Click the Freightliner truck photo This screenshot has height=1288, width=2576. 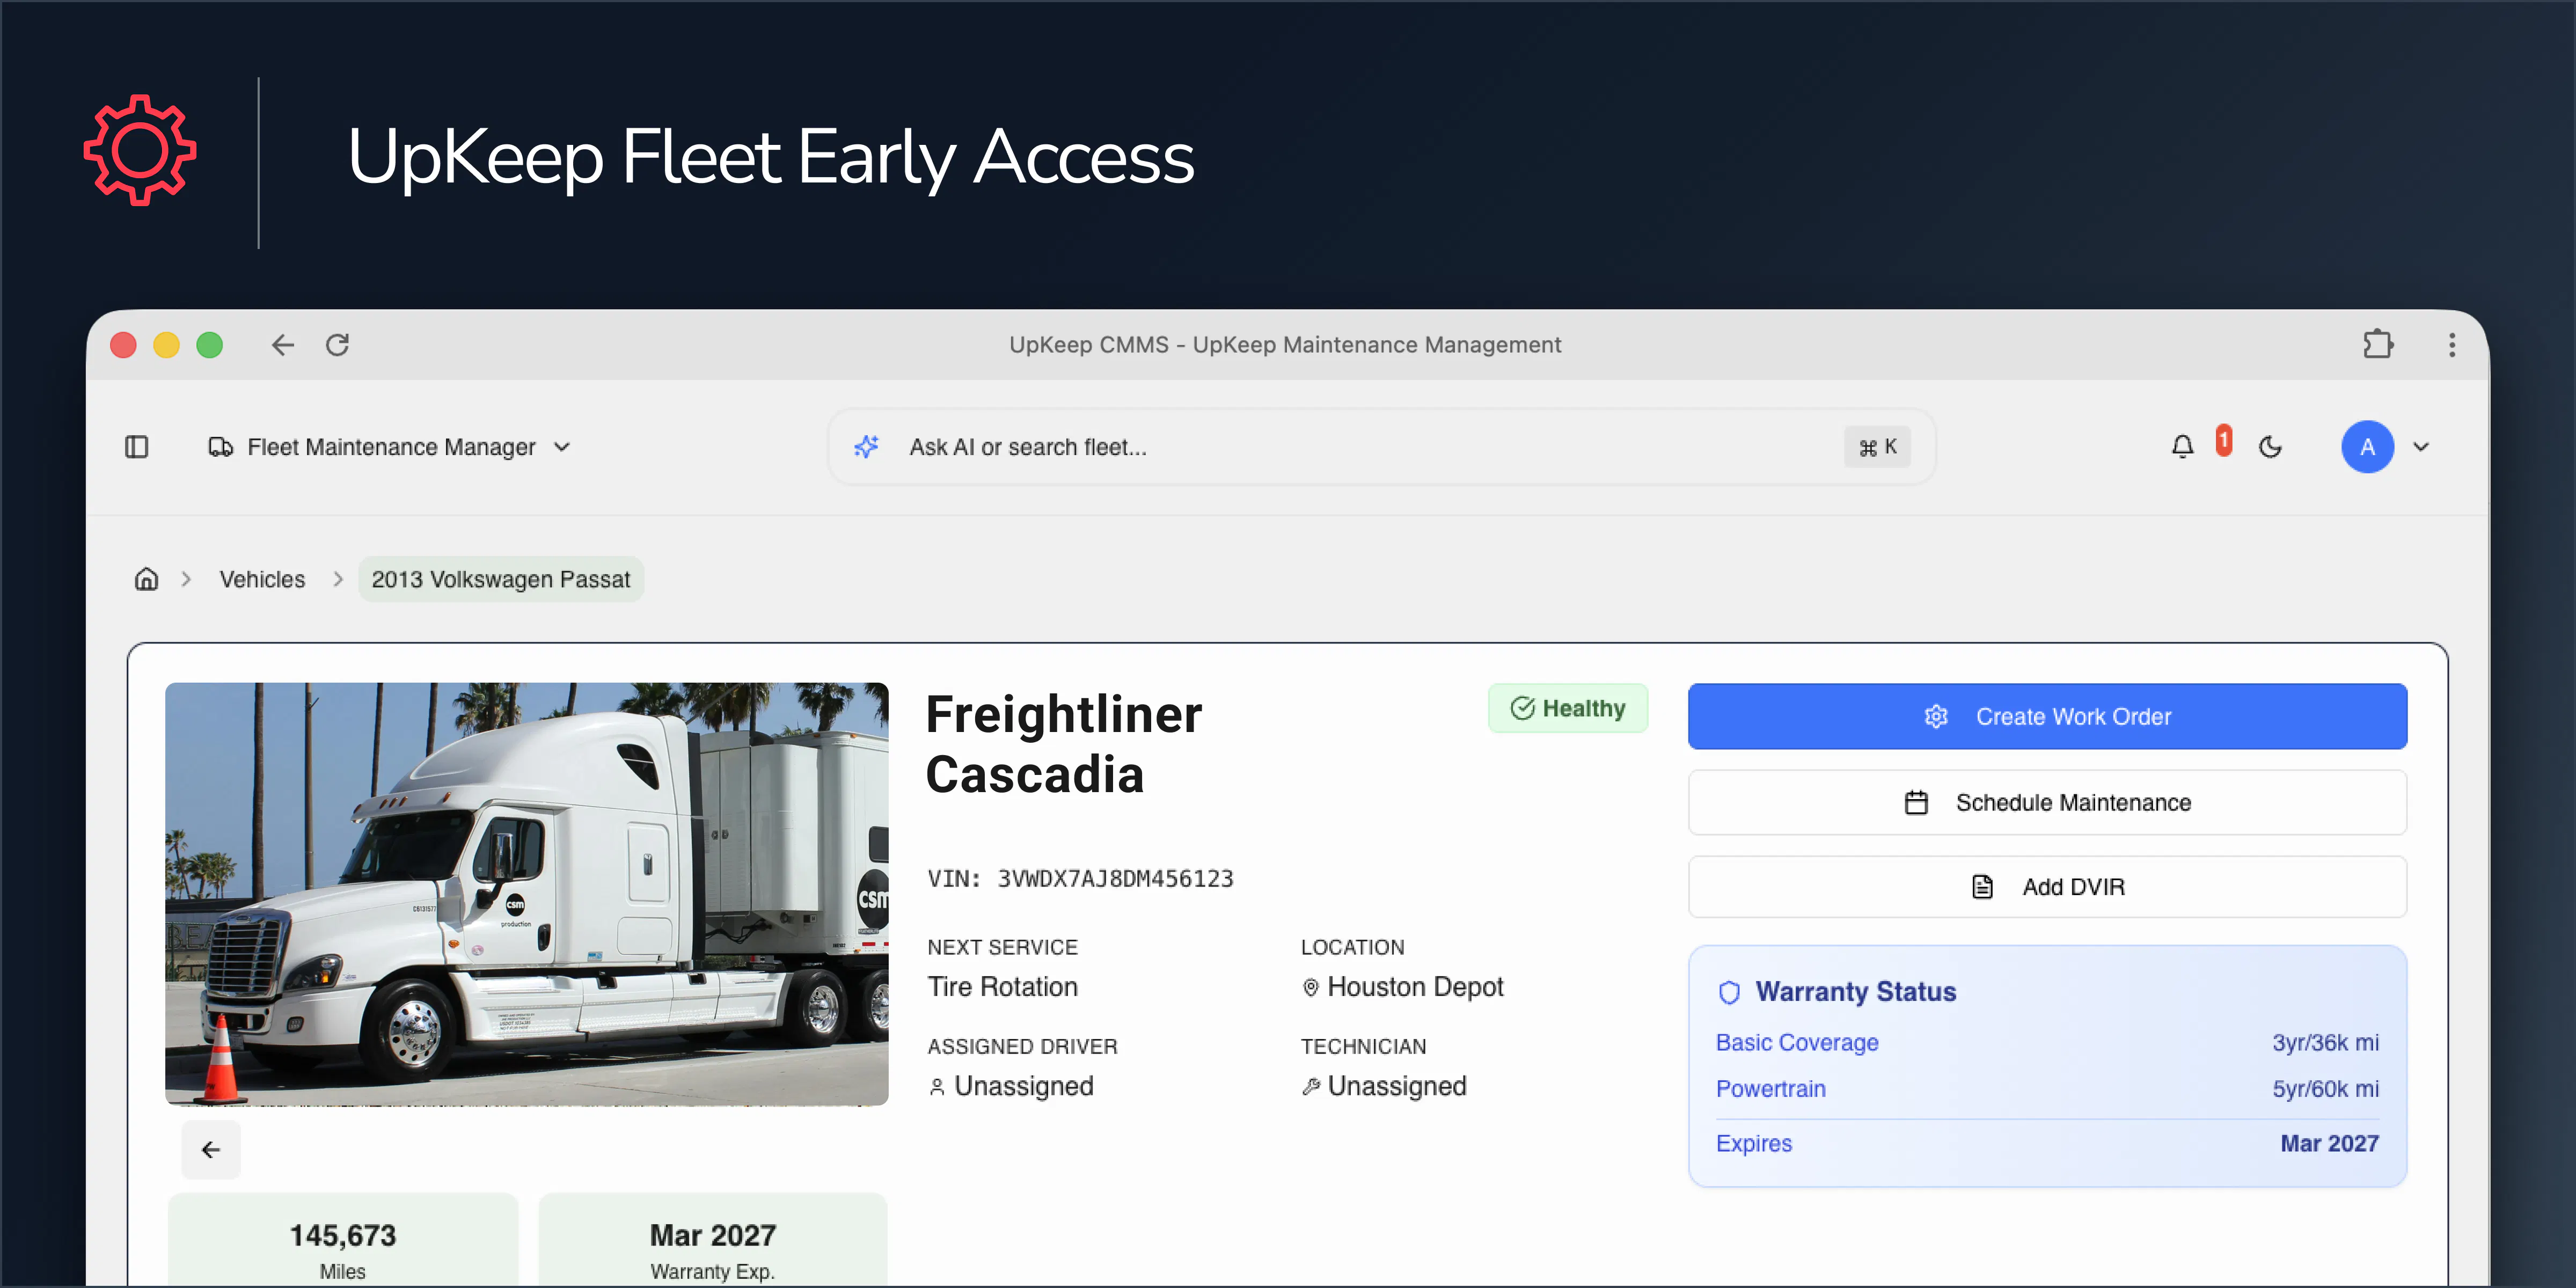(x=527, y=894)
